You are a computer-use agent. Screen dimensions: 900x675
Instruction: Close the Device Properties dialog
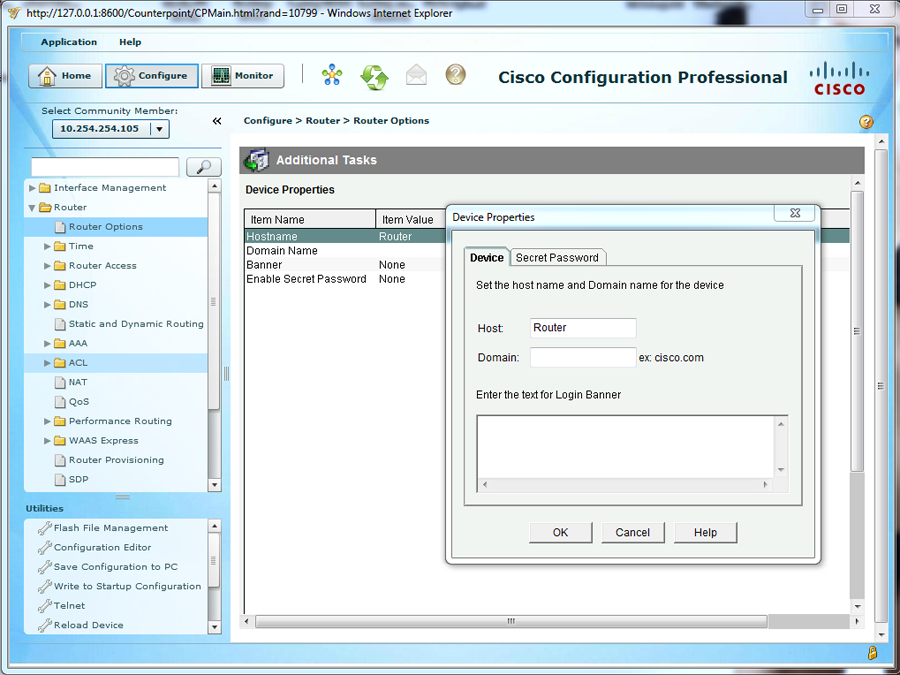(x=794, y=213)
